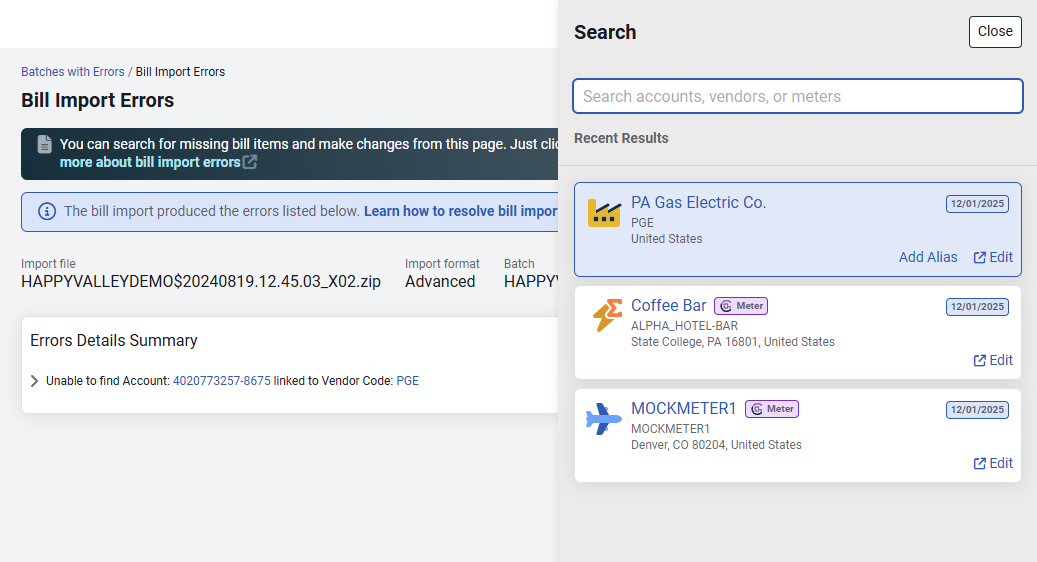Screen dimensions: 1037x562
Task: Click the Meter badge on Coffee Bar
Action: (x=741, y=306)
